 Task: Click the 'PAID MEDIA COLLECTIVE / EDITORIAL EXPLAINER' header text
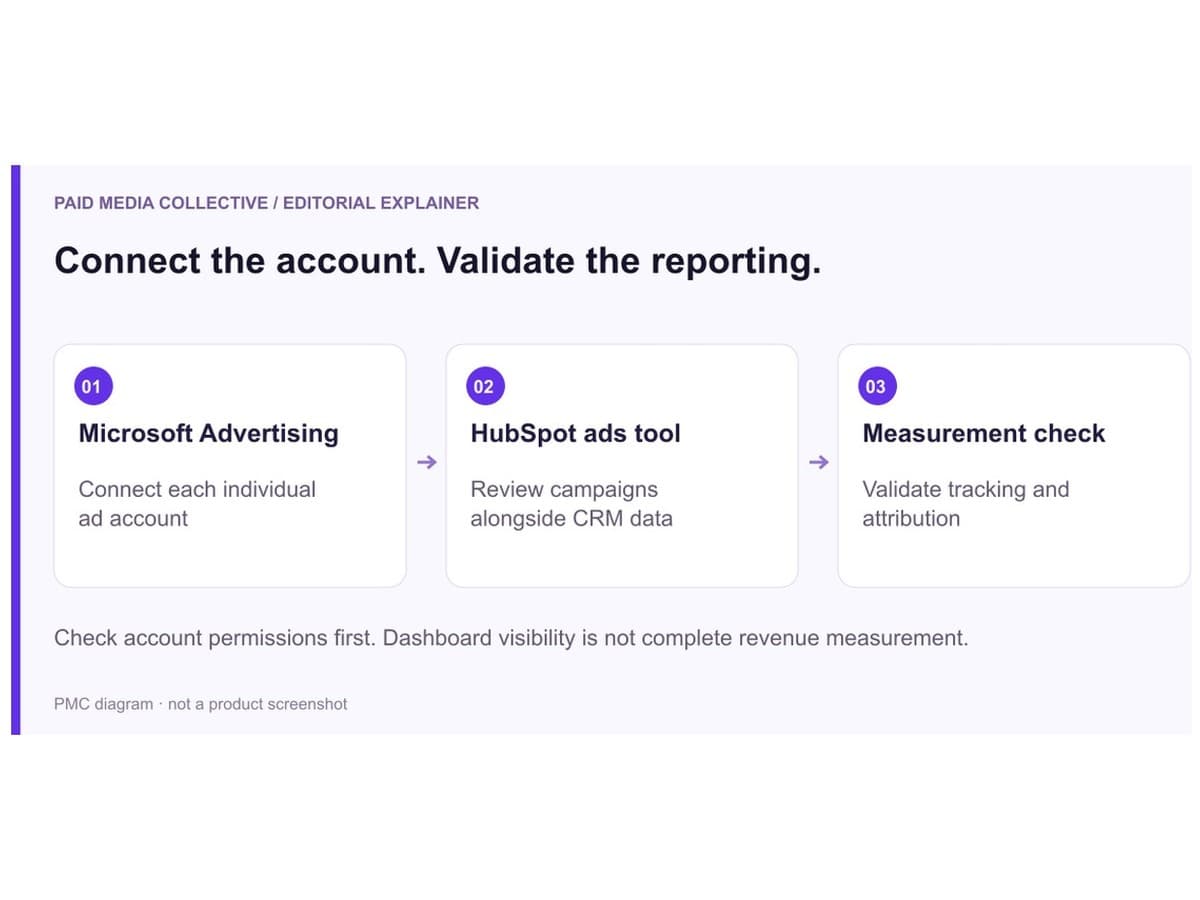(266, 203)
